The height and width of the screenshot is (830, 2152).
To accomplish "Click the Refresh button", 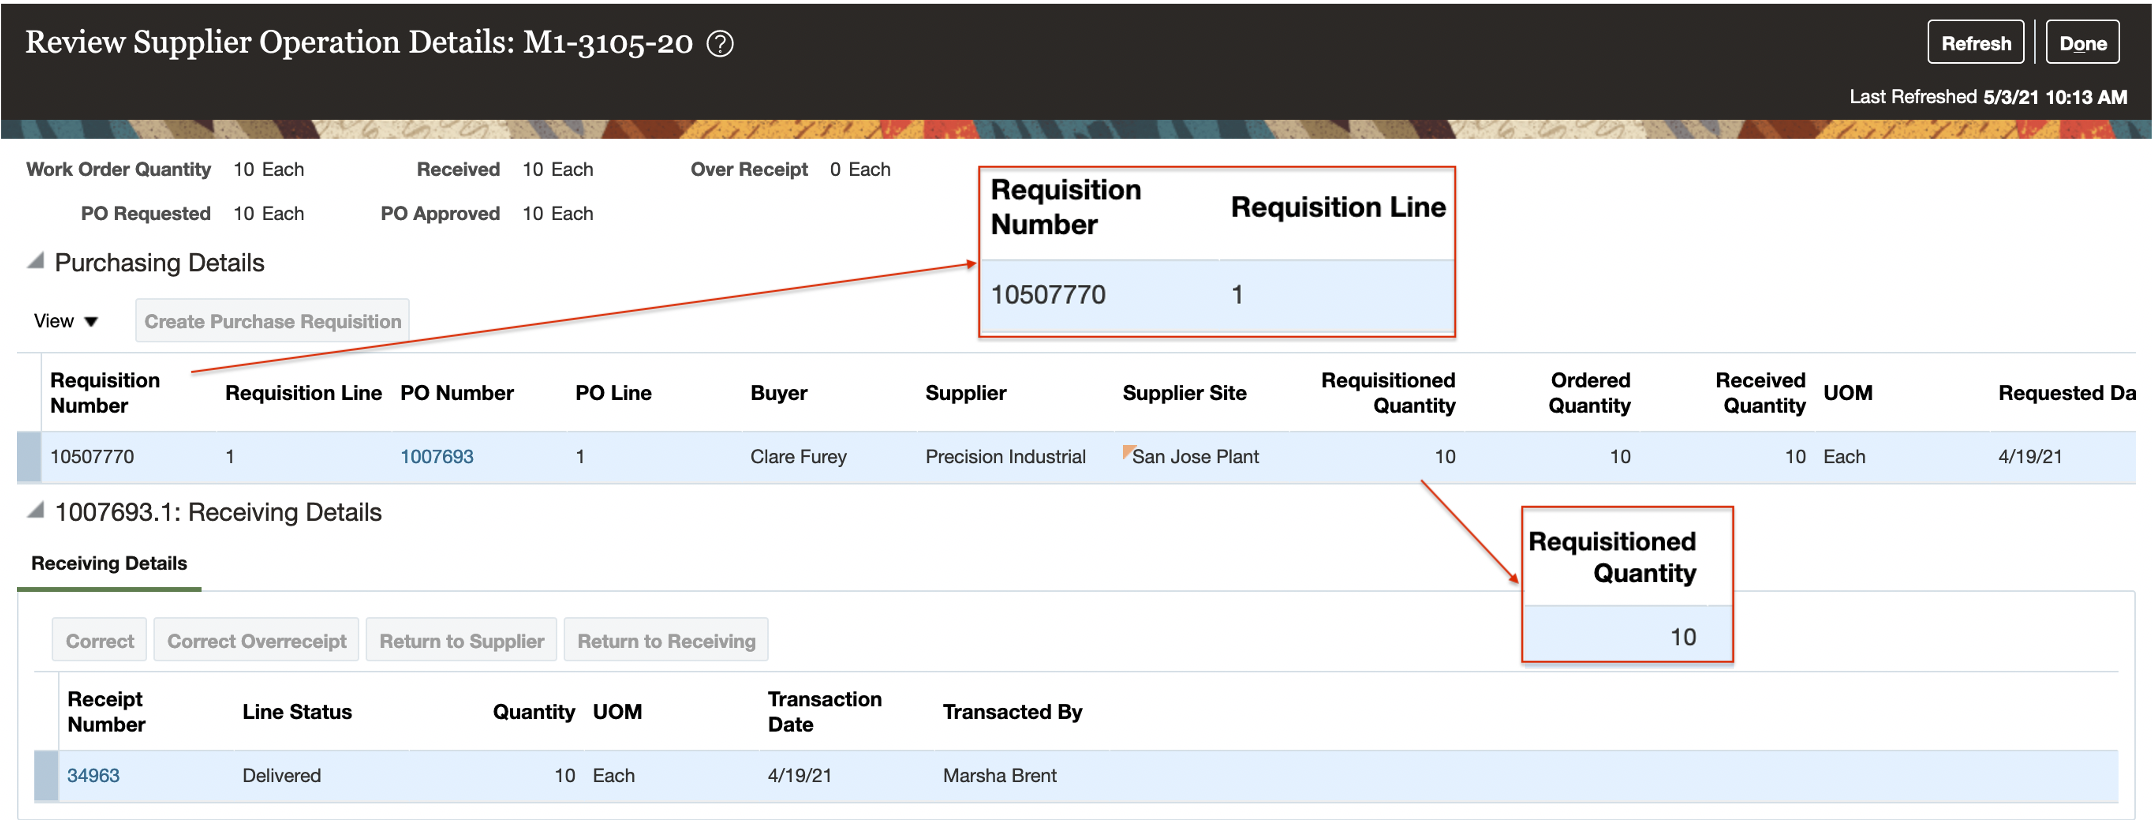I will click(x=1975, y=43).
